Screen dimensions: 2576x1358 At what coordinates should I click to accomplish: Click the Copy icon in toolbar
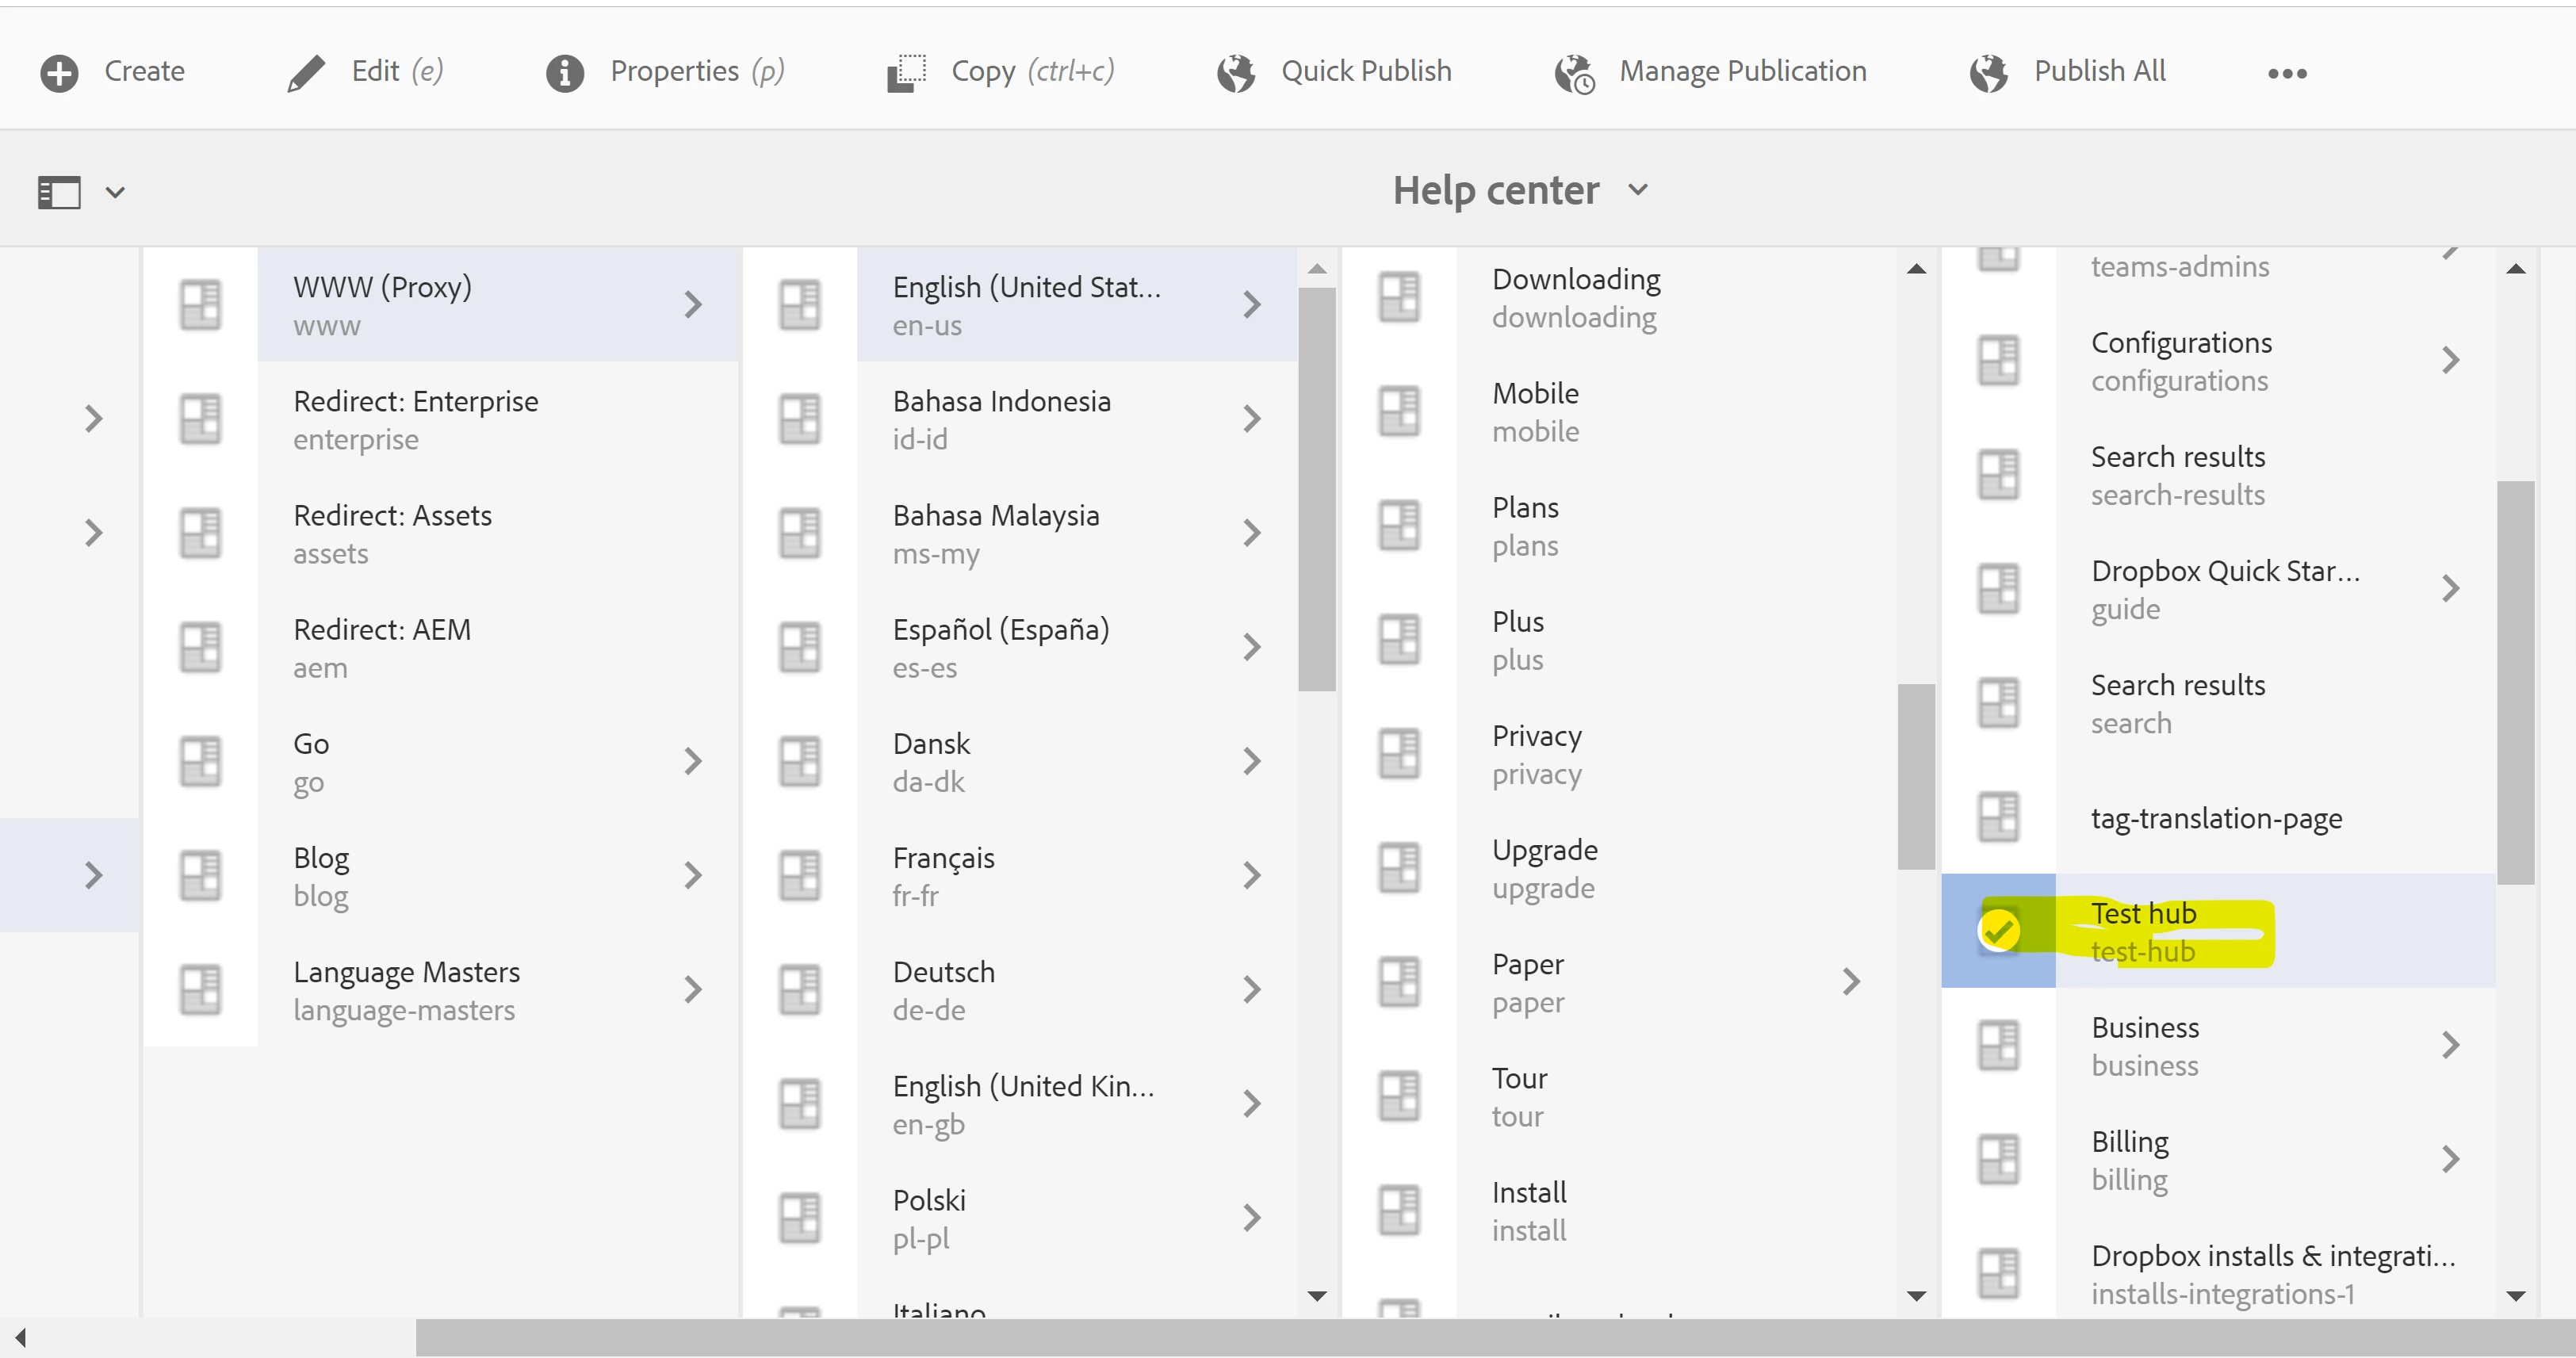[907, 73]
